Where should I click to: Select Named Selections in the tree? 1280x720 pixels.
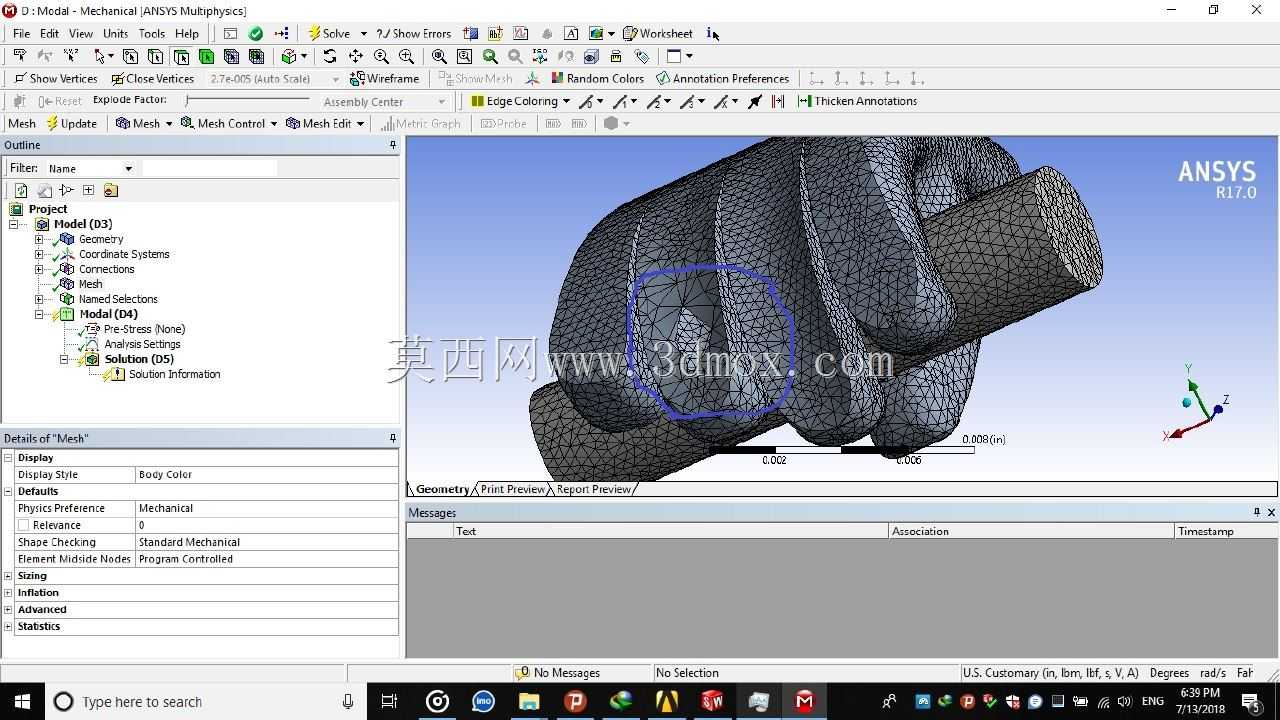(x=118, y=299)
